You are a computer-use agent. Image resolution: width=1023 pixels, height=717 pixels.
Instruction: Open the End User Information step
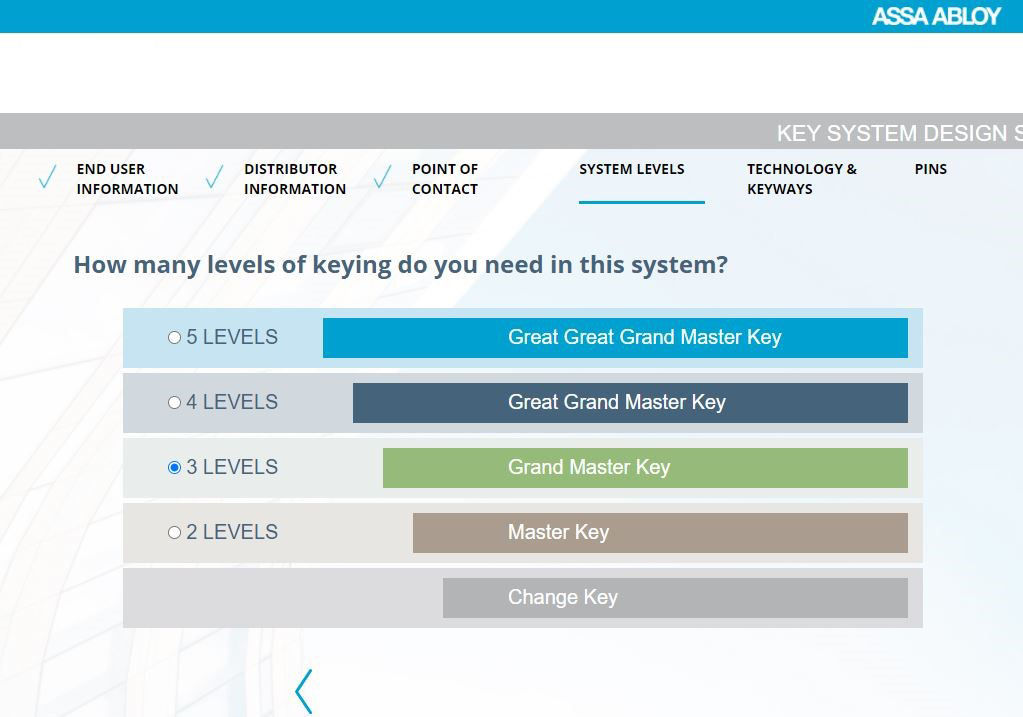point(127,179)
